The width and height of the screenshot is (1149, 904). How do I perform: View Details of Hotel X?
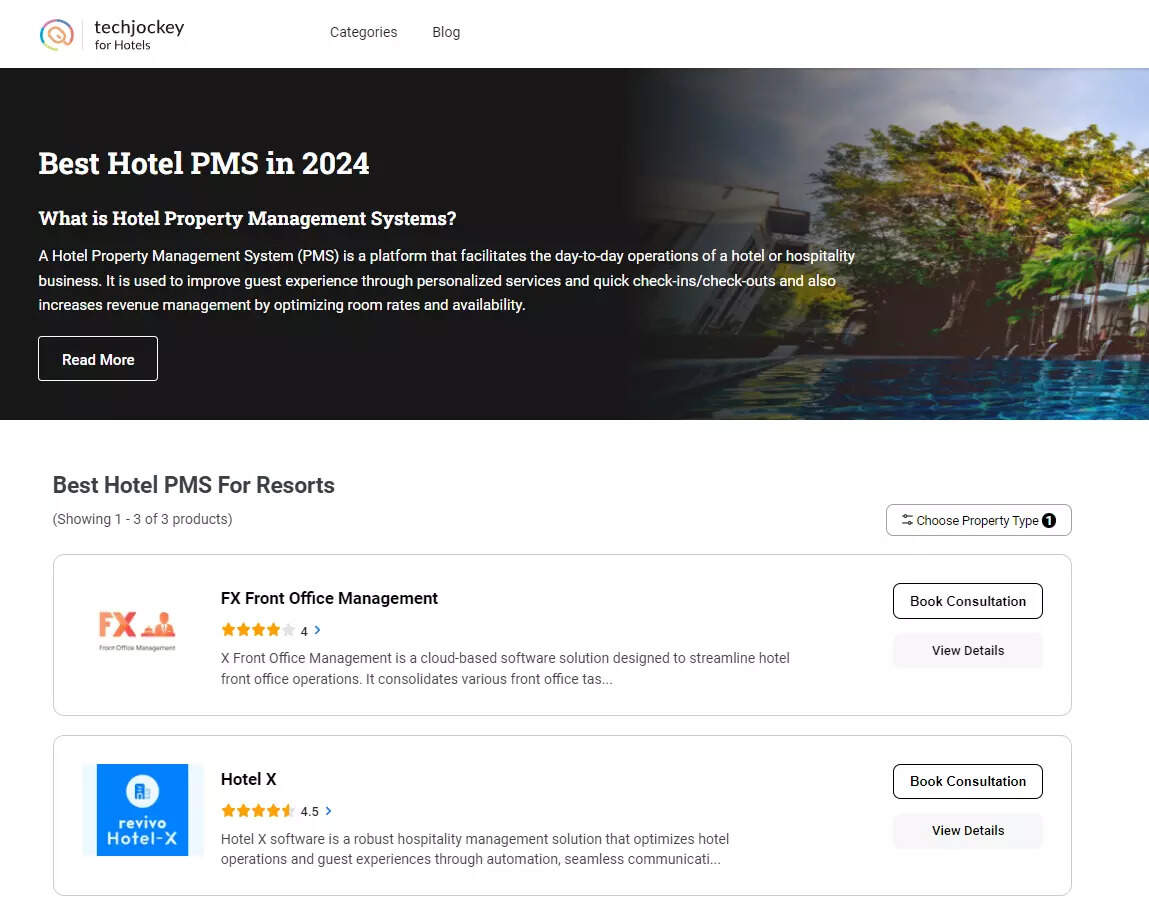point(967,830)
